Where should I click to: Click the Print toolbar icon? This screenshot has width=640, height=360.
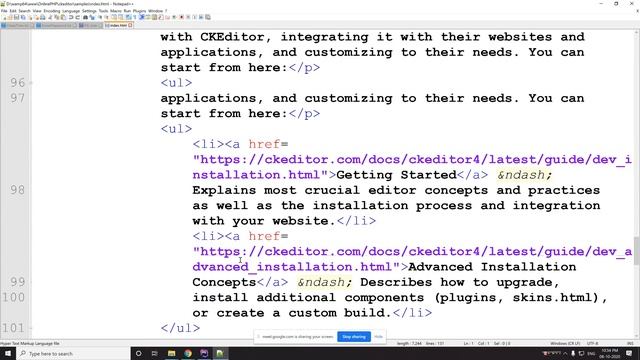(43, 17)
